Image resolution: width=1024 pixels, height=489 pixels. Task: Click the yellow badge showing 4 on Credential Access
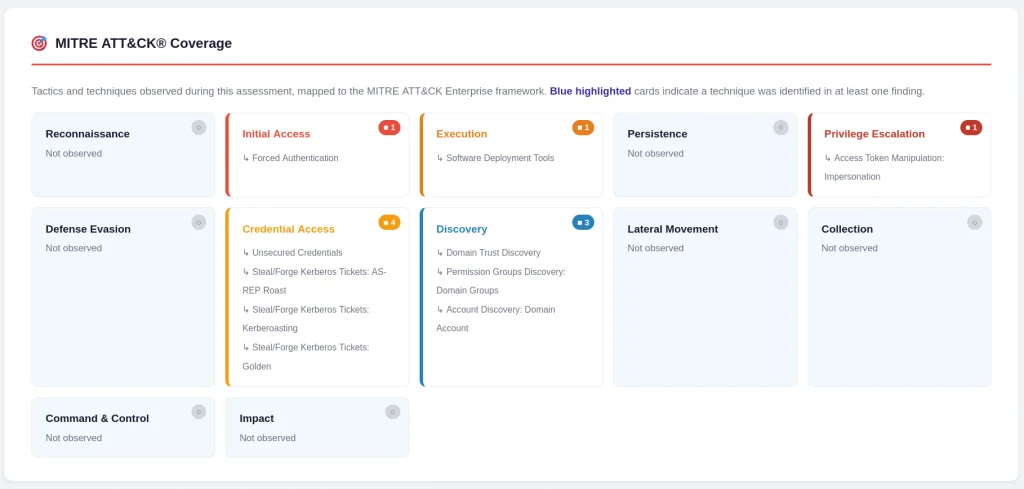[x=389, y=223]
